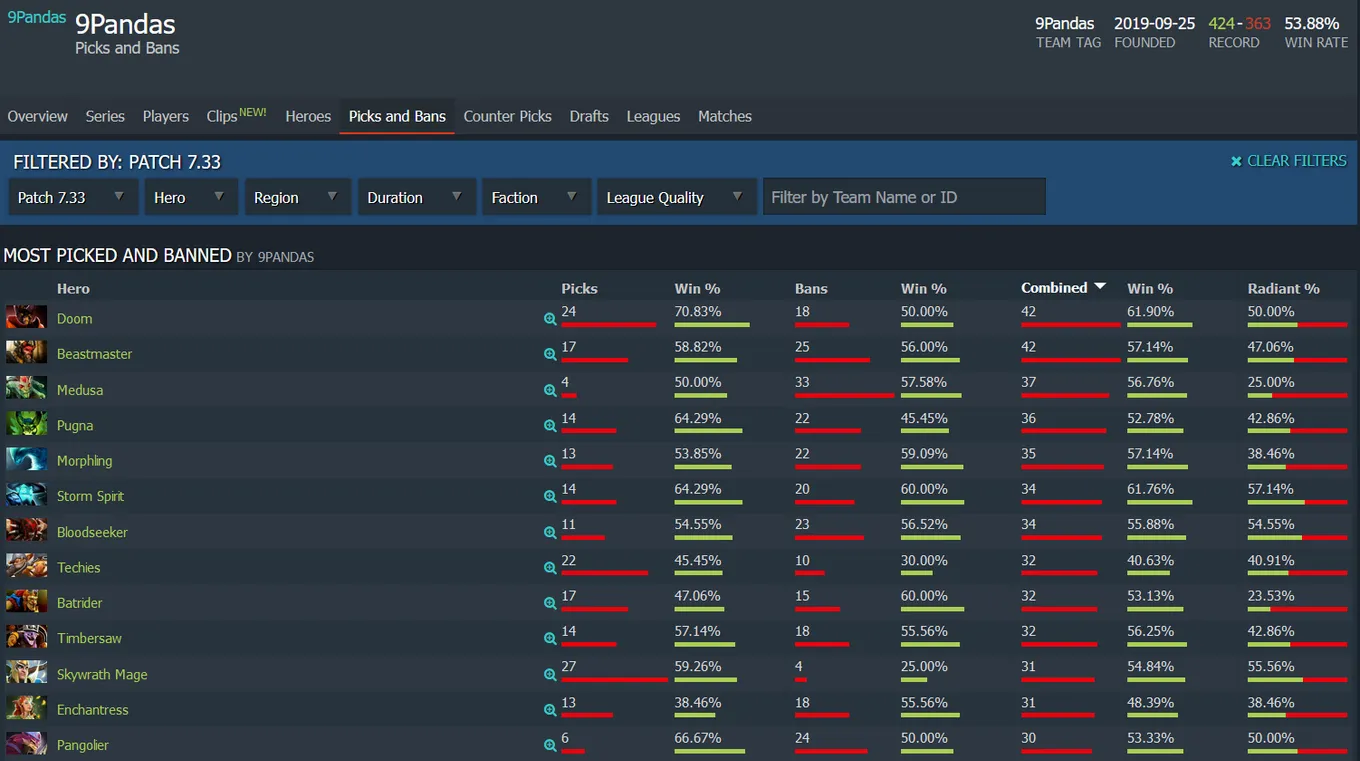1360x761 pixels.
Task: Click the 9Pandas team logo link
Action: 36,17
